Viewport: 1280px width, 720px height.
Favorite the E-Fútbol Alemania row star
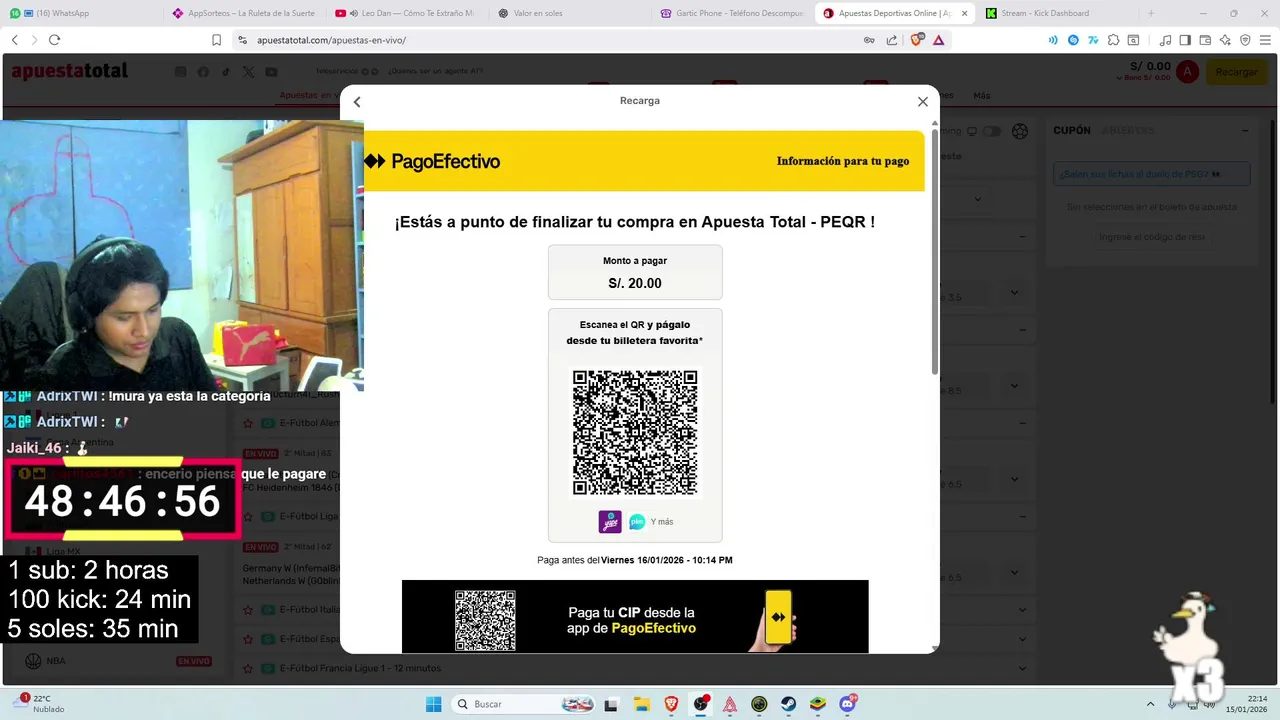(248, 423)
